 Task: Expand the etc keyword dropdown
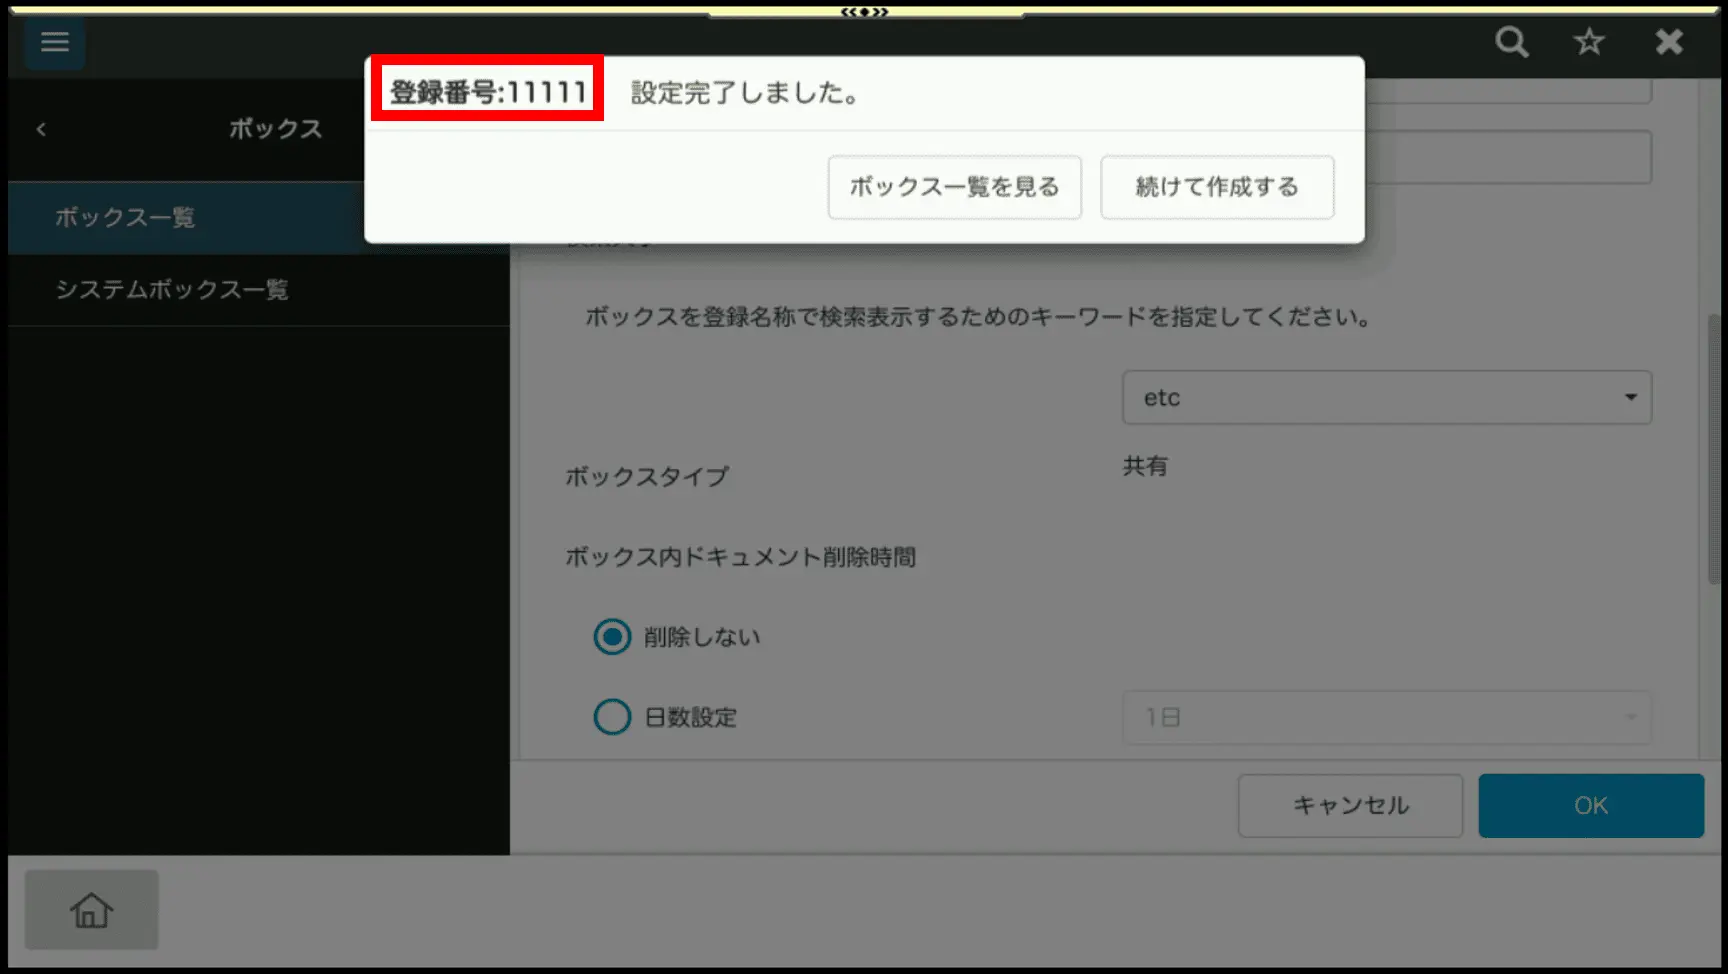click(x=1386, y=398)
